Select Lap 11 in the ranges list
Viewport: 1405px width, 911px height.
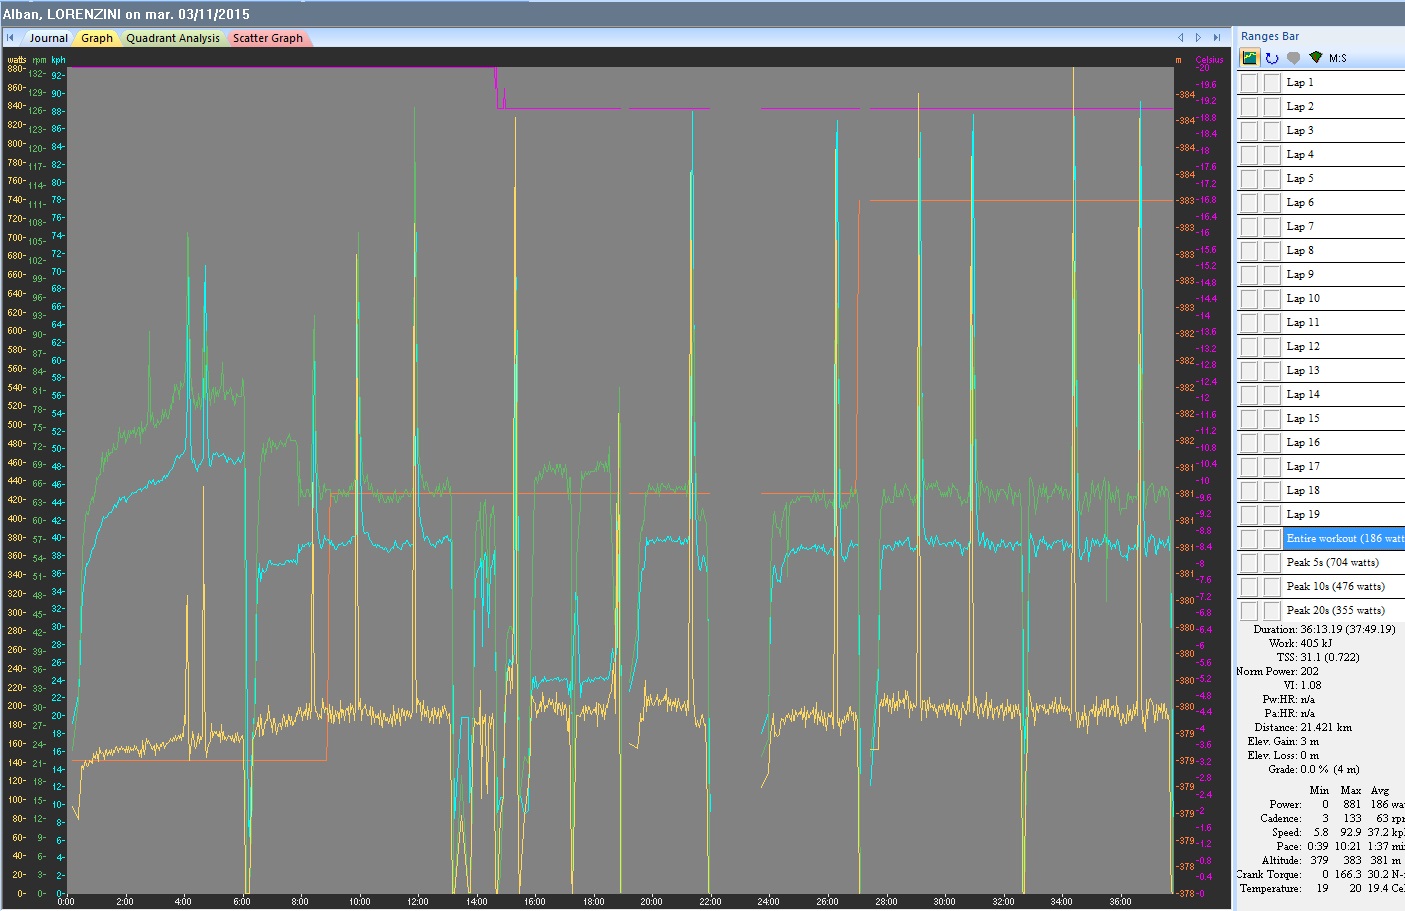tap(1344, 322)
